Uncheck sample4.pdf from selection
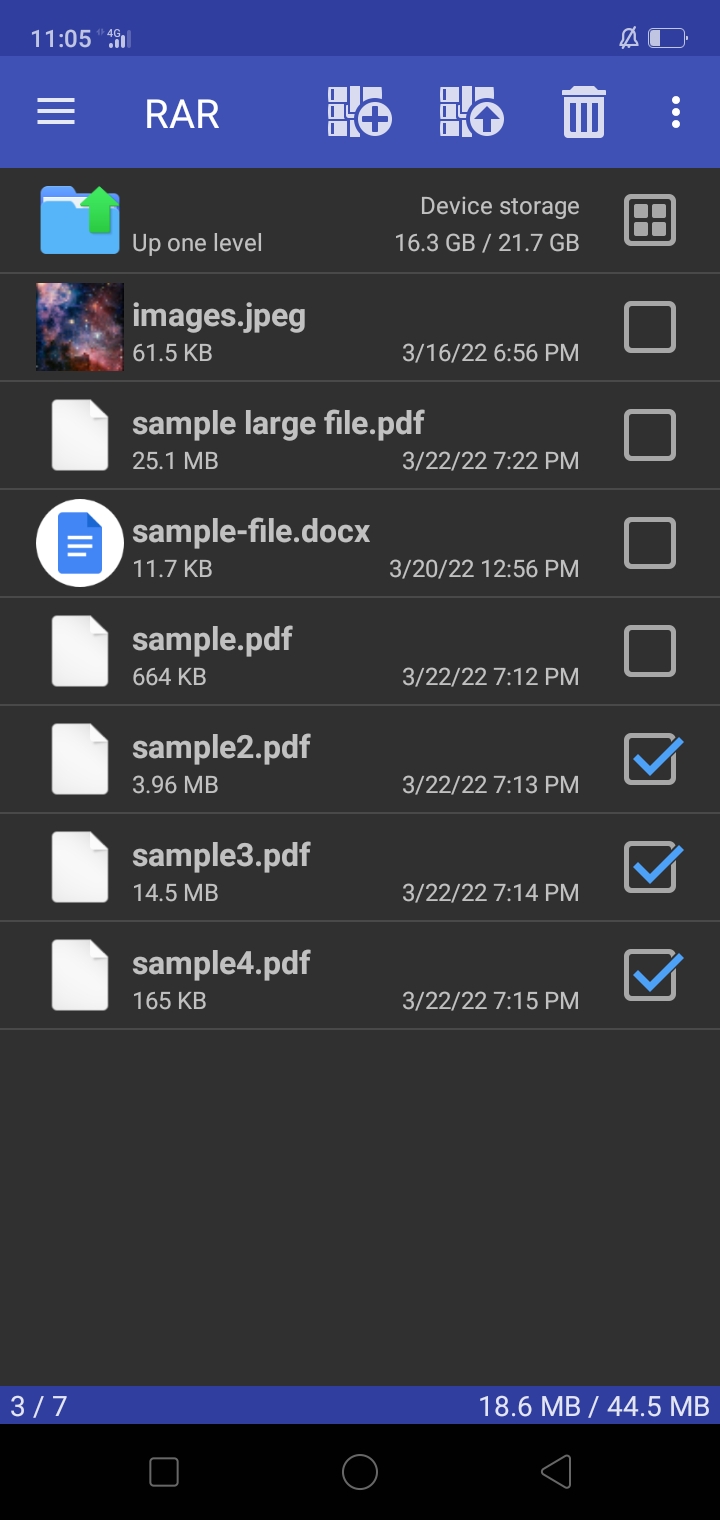Screen dimensions: 720x1520 point(651,975)
